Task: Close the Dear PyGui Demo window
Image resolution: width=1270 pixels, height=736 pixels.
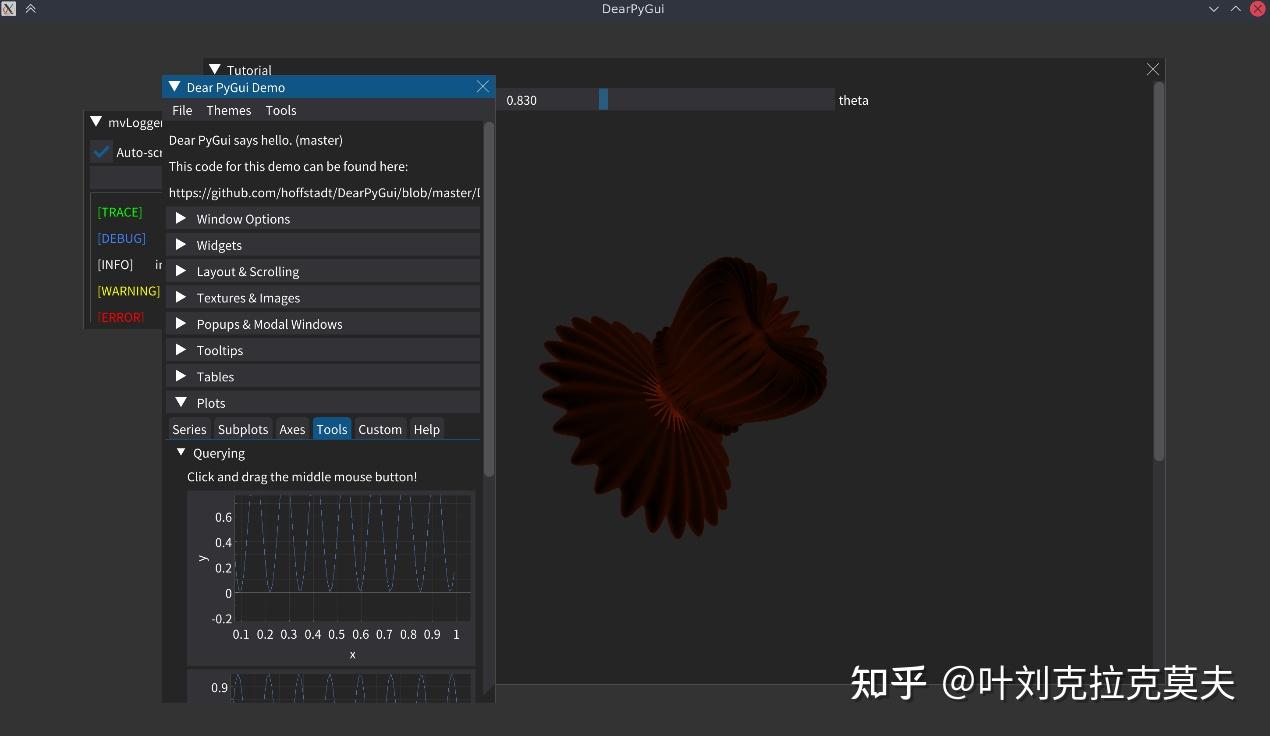Action: (x=483, y=87)
